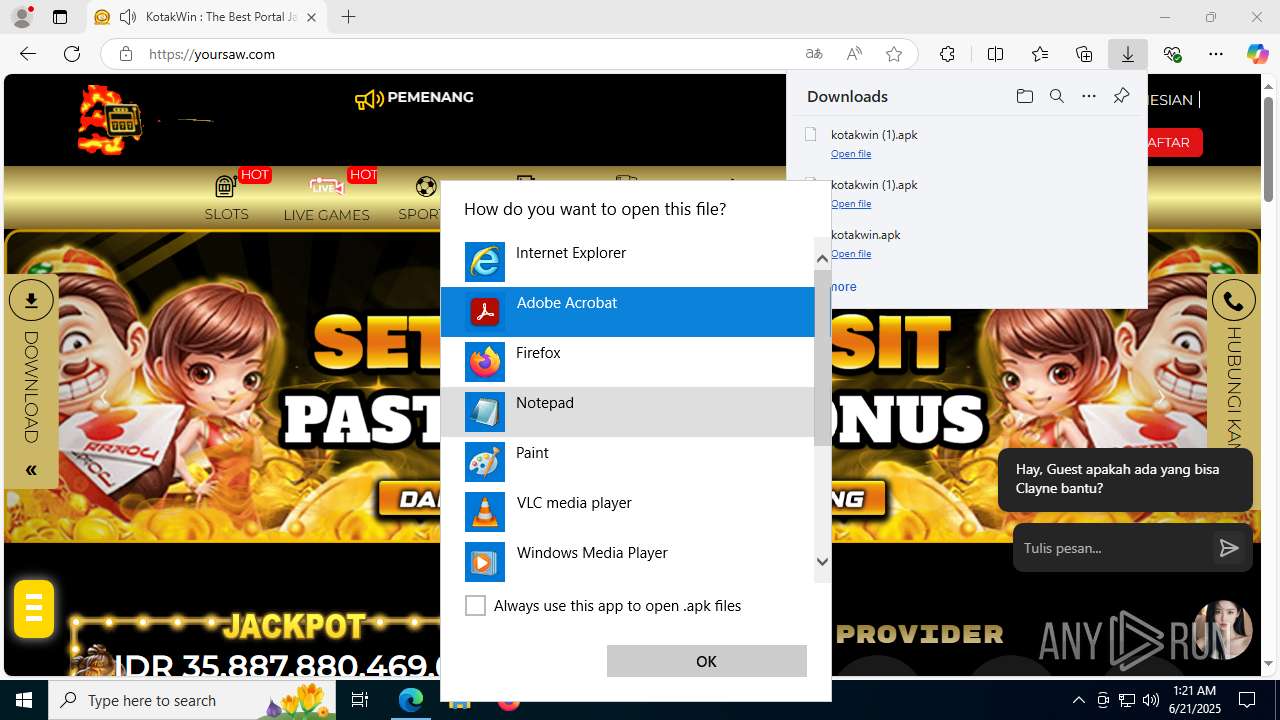
Task: Send chat message arrow button
Action: tap(1229, 548)
